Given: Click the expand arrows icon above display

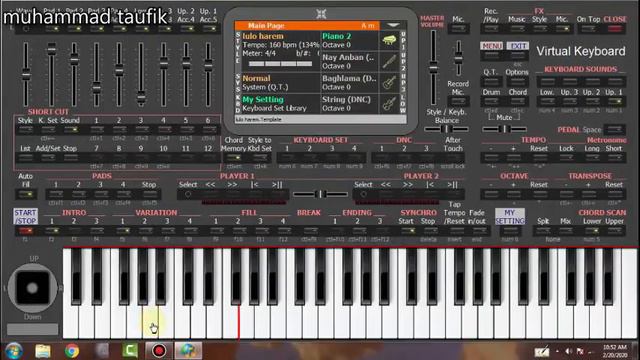Looking at the screenshot, I should point(321,14).
